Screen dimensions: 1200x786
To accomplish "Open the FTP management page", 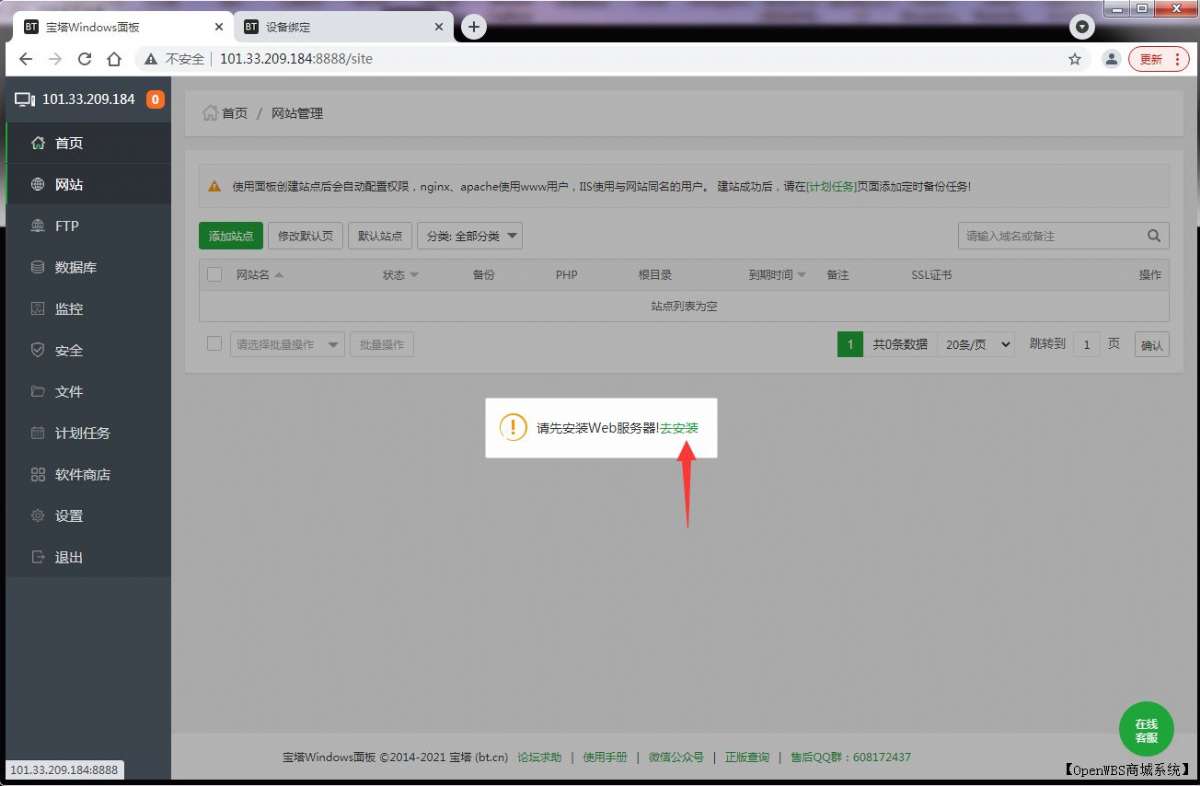I will click(x=64, y=225).
